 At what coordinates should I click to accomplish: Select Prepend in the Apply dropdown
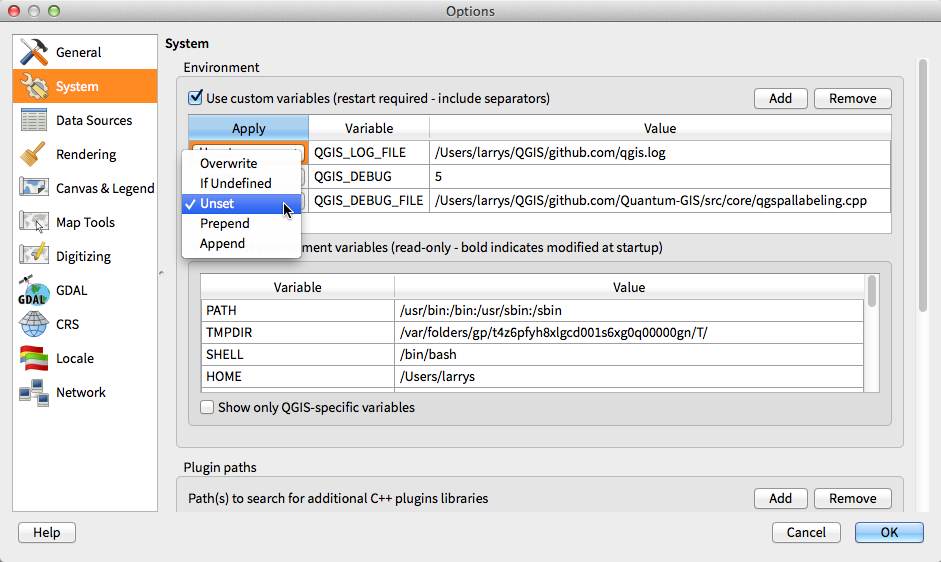pyautogui.click(x=224, y=223)
